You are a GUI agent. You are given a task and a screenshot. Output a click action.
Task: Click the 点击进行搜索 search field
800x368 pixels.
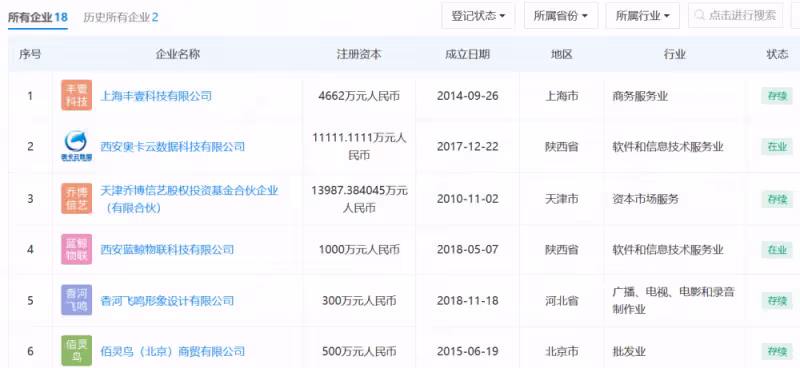click(x=735, y=15)
